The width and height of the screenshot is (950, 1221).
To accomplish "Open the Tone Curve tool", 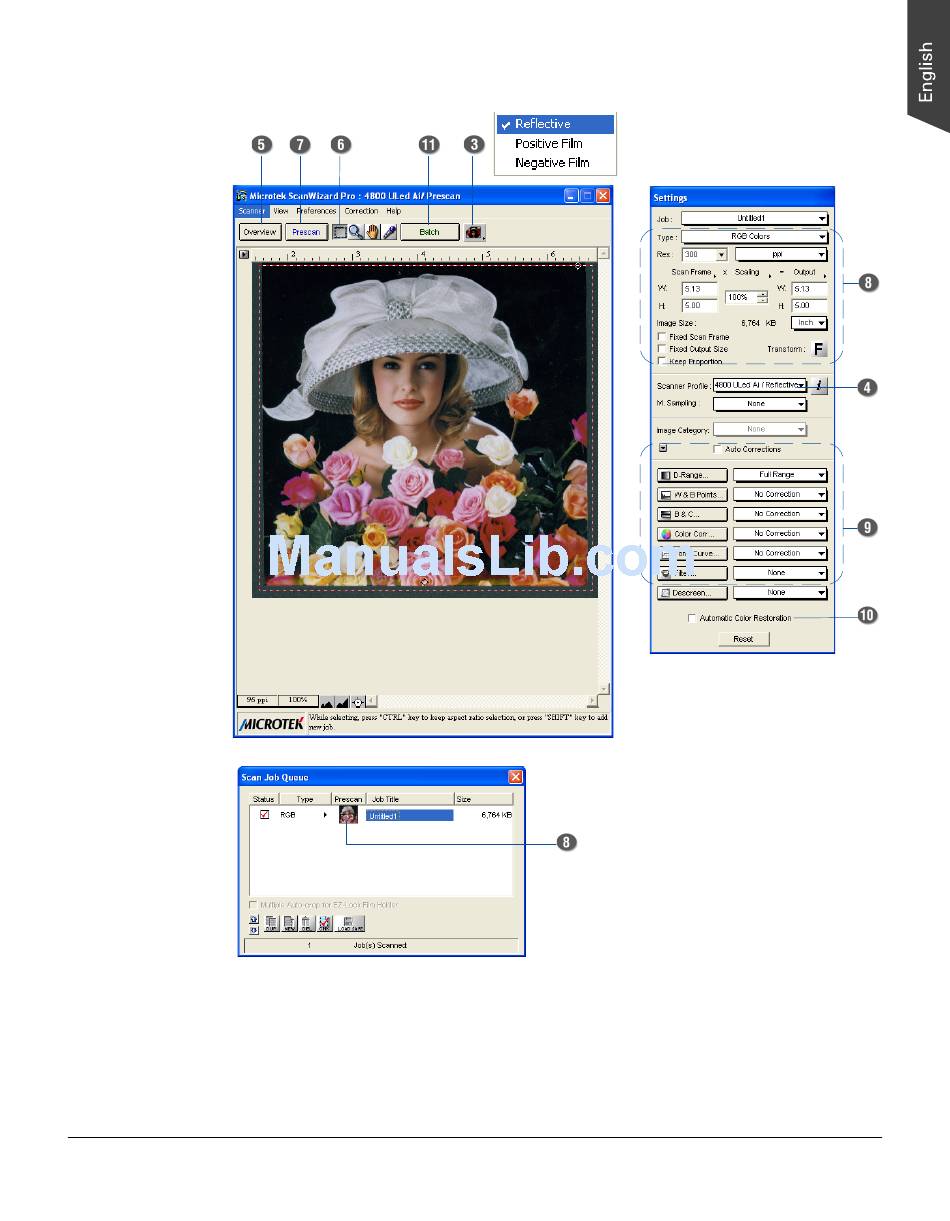I will [x=692, y=553].
